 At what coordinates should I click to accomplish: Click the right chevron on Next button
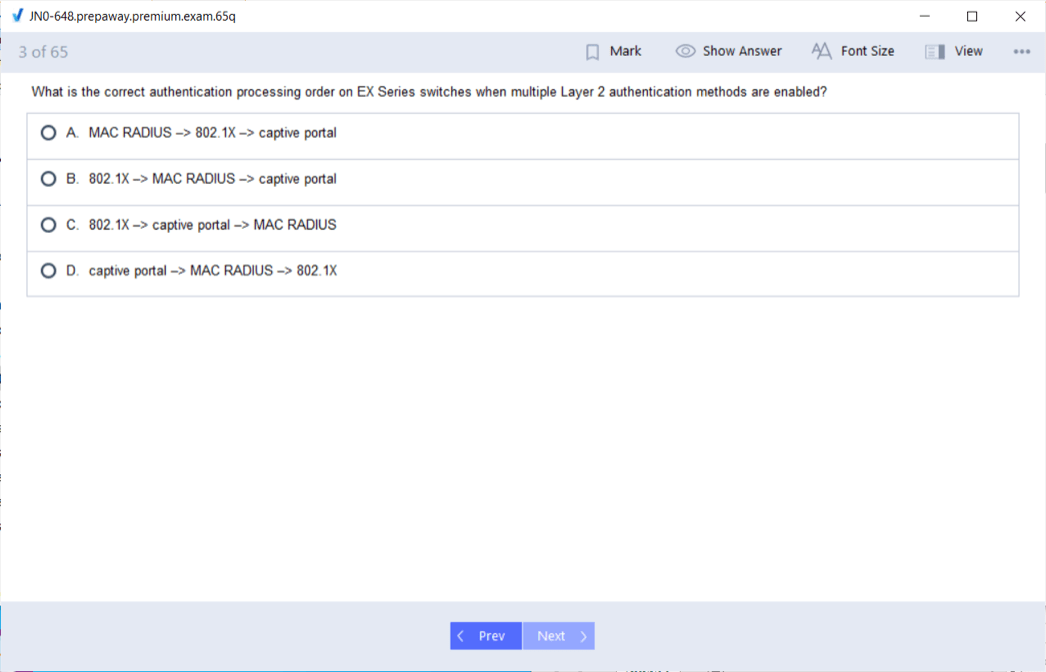[x=584, y=636]
